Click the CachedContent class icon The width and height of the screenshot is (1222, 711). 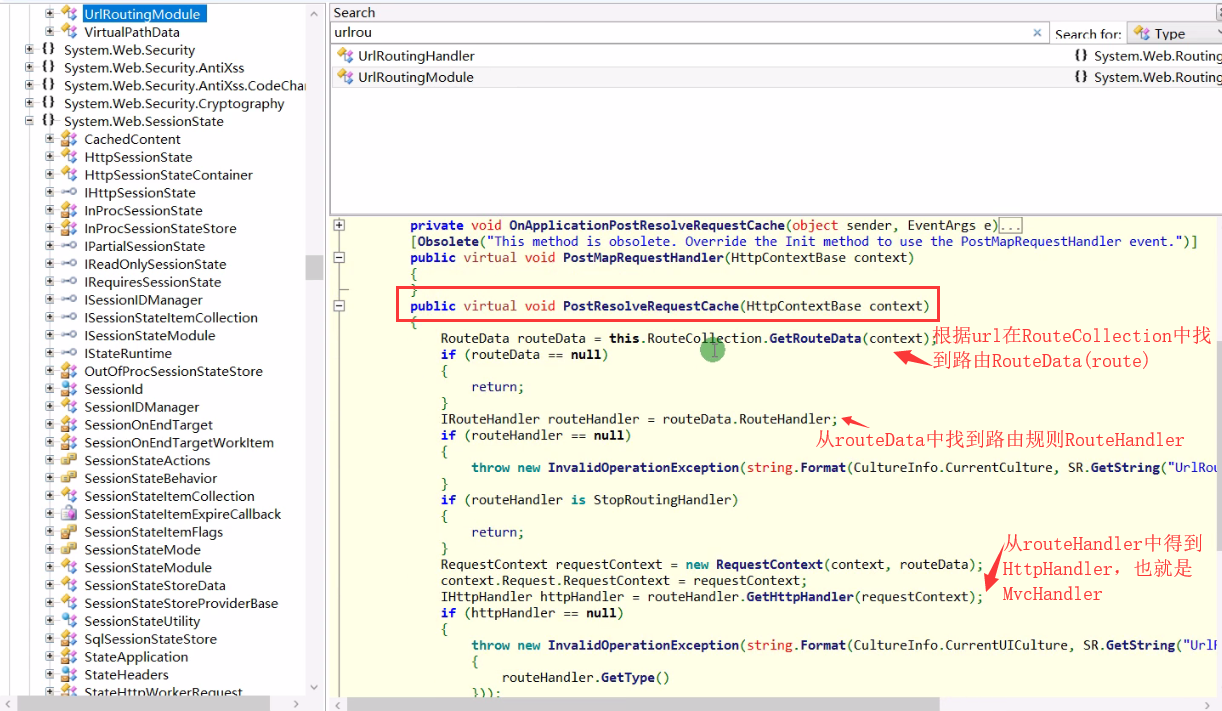68,139
